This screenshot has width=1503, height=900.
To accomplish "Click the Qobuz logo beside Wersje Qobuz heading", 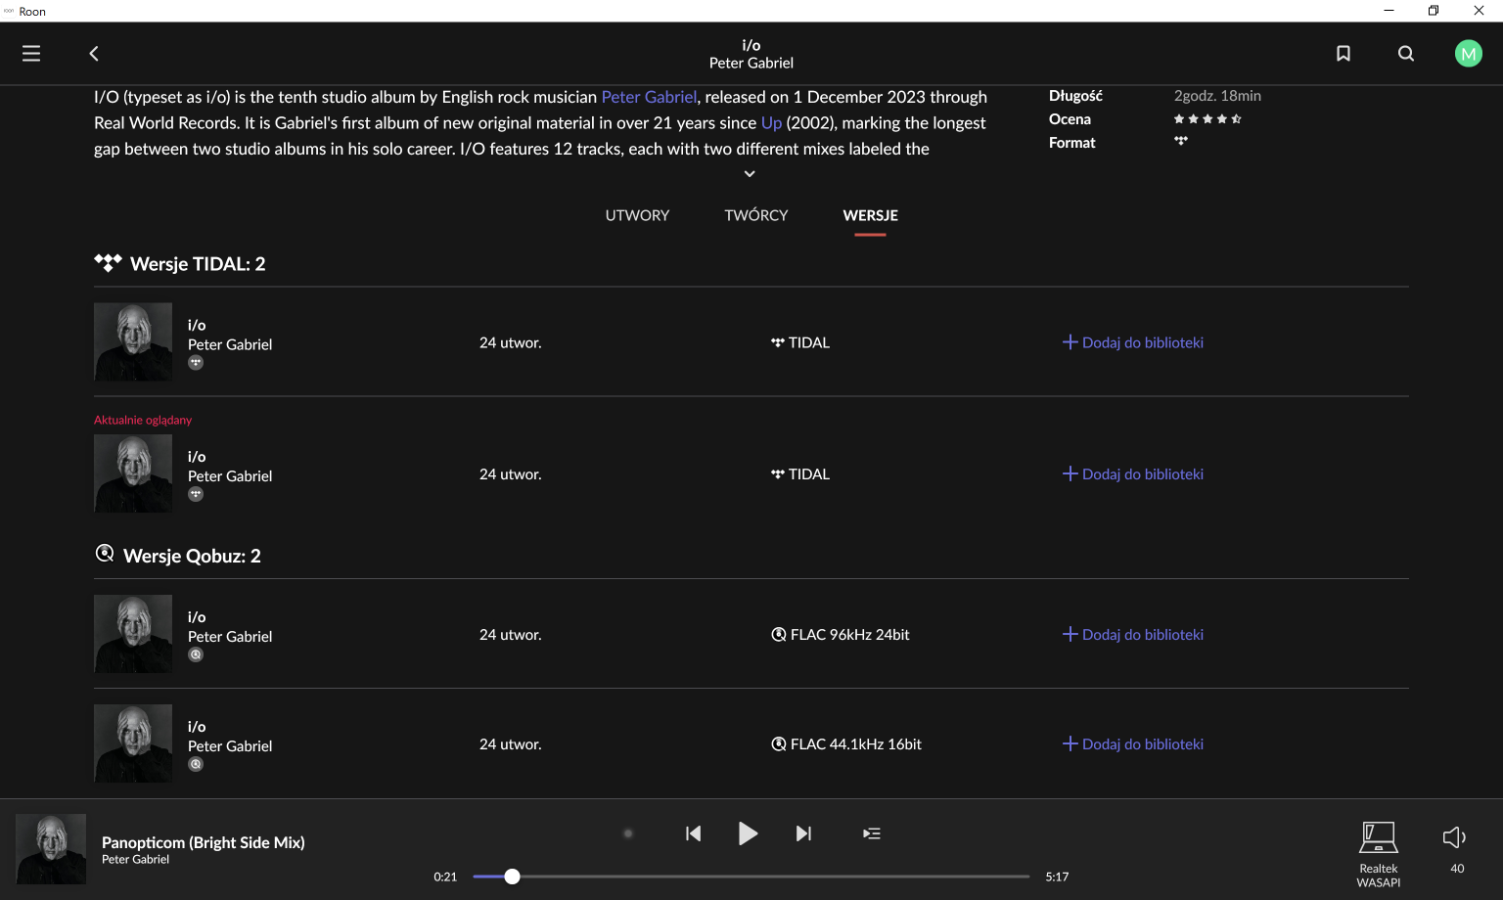I will pyautogui.click(x=104, y=553).
